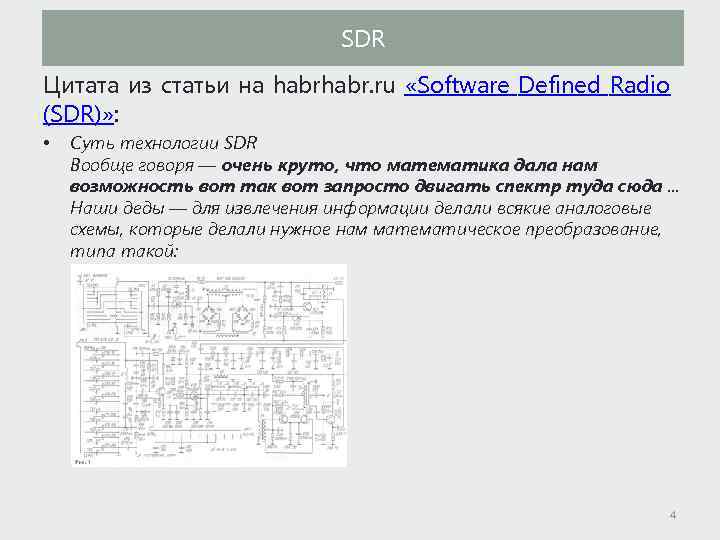Select the SDR slide title
Viewport: 720px width, 540px height.
pos(363,39)
